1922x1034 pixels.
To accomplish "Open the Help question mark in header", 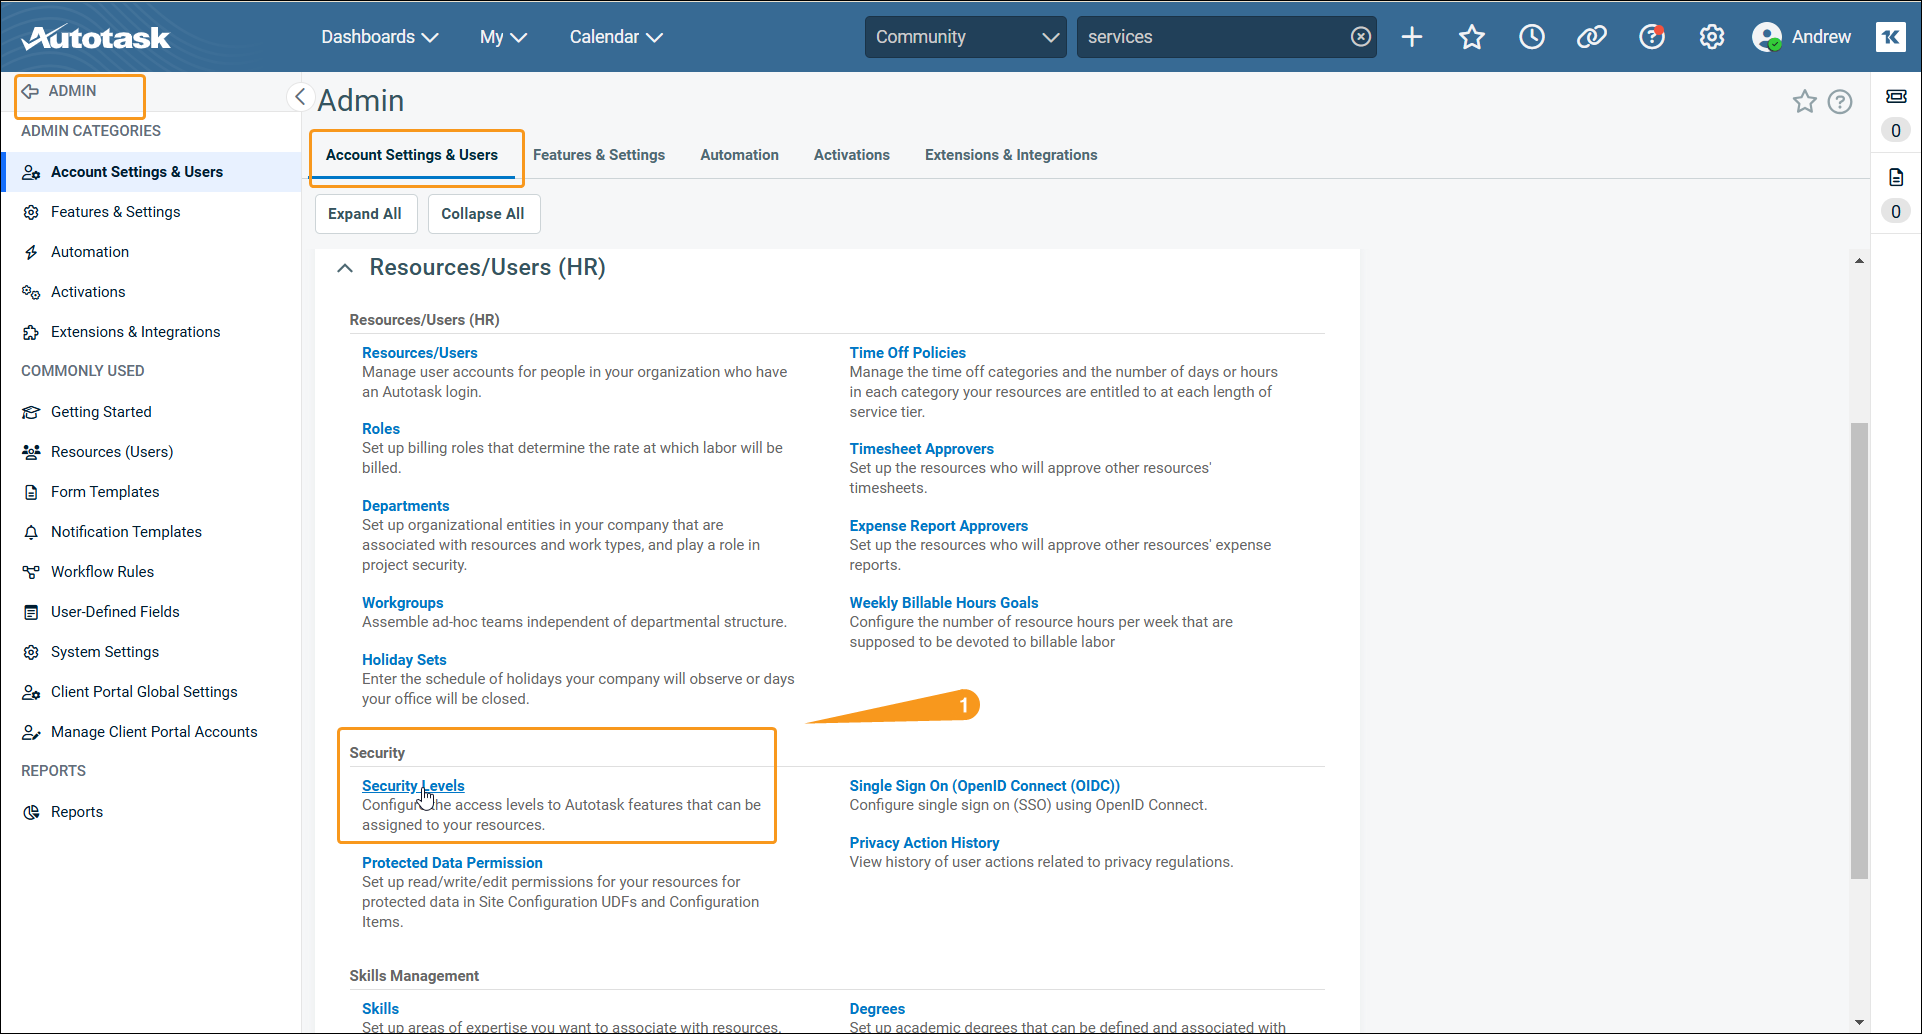I will (x=1651, y=37).
